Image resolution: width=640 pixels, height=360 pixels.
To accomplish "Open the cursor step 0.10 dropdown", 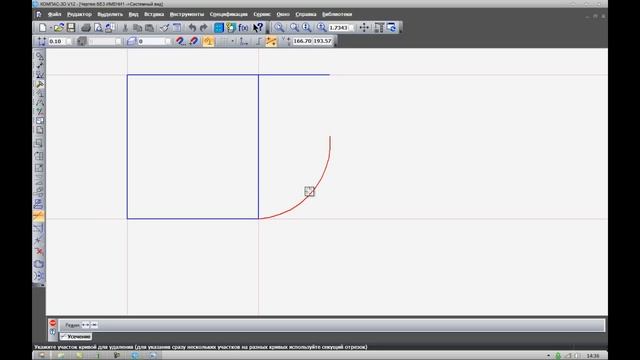I will 69,41.
